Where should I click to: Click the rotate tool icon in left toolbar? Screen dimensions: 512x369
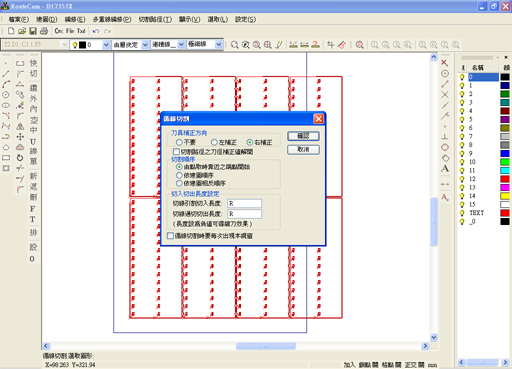[x=20, y=158]
